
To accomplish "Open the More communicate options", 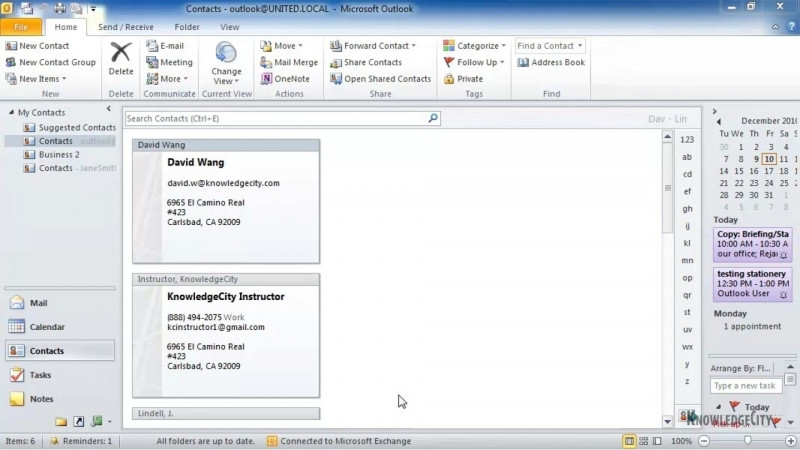I will coord(167,79).
